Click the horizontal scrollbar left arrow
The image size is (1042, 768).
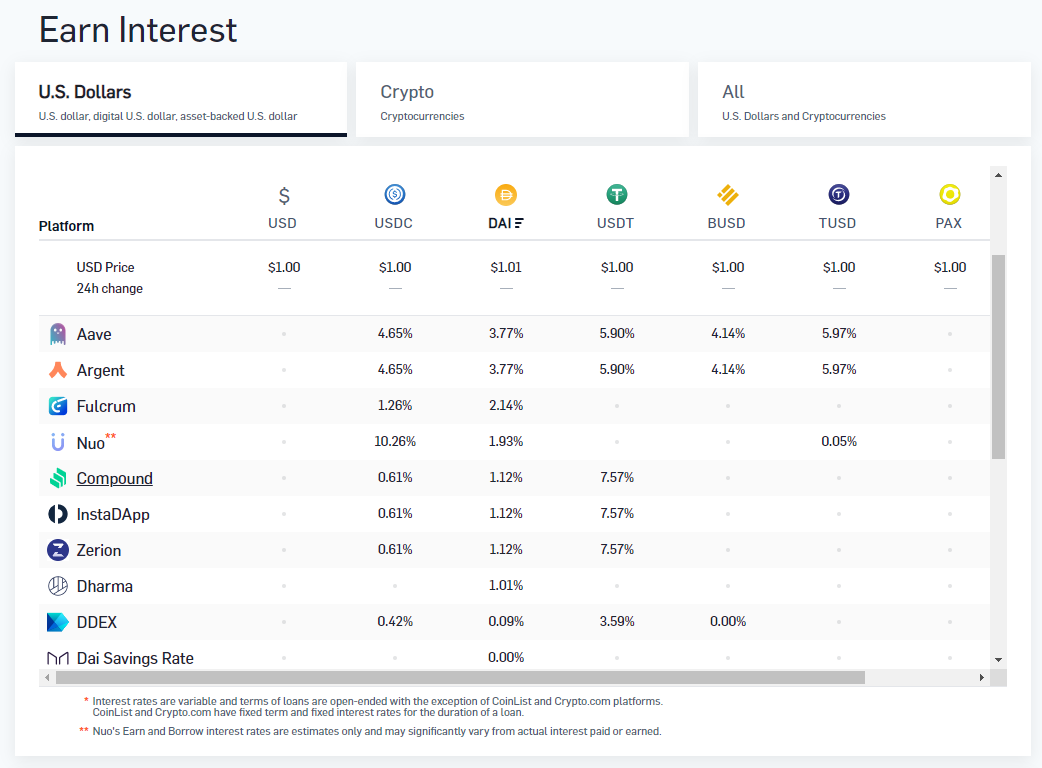click(x=47, y=678)
